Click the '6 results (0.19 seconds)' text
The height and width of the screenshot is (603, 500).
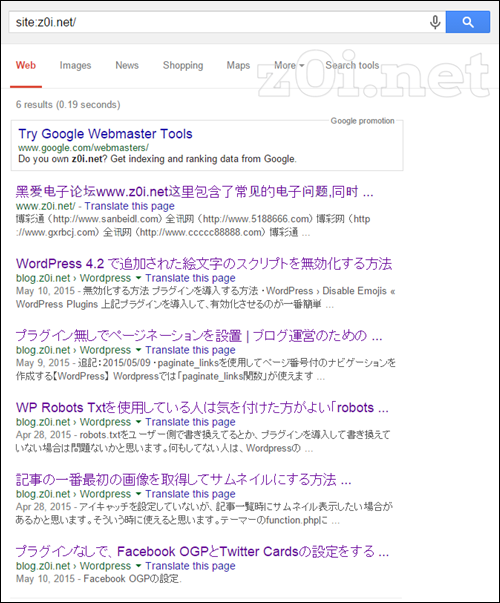pyautogui.click(x=68, y=105)
